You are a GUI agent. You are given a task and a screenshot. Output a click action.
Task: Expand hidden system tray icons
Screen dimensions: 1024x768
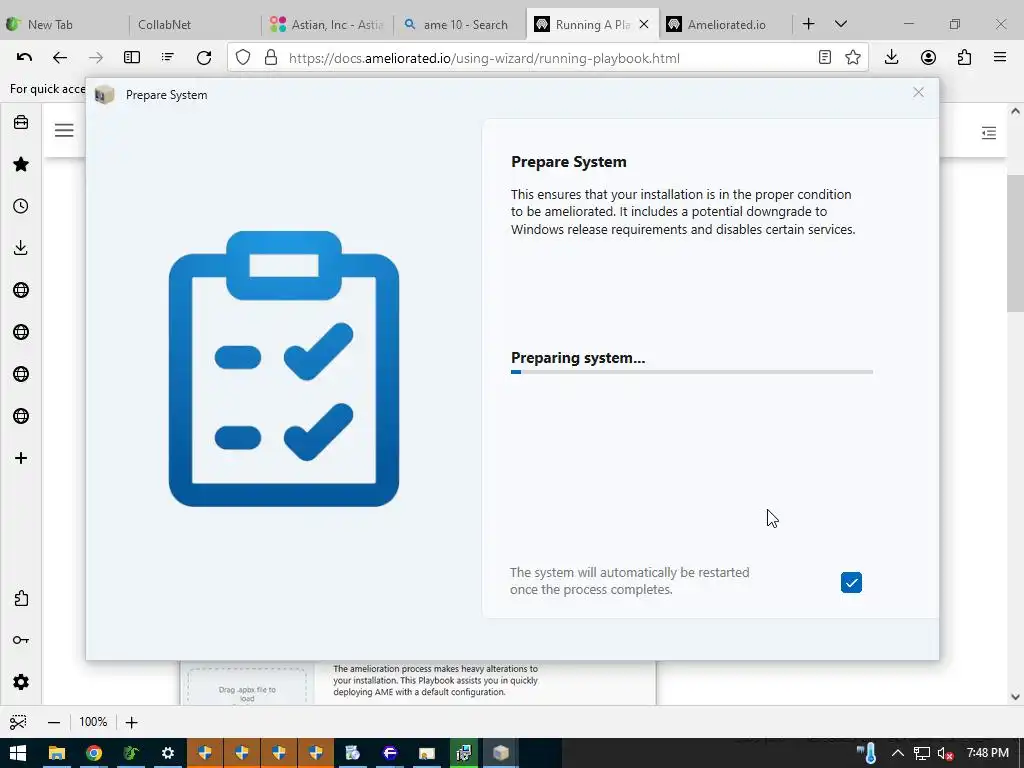[x=898, y=753]
